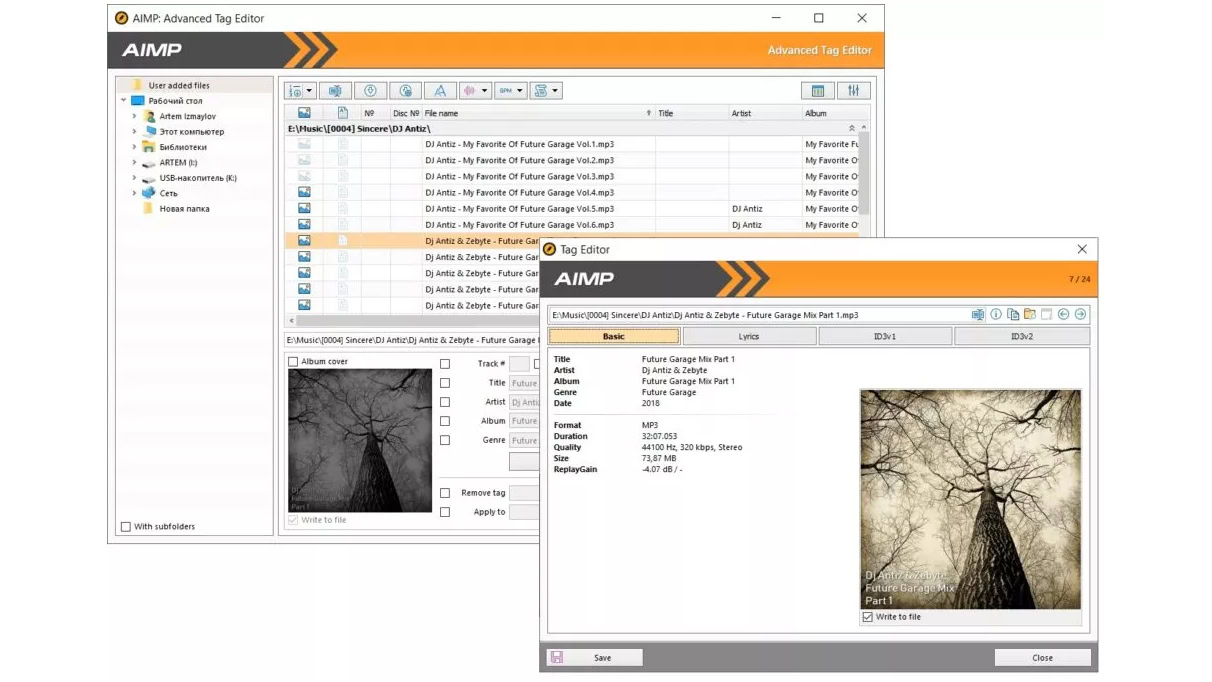
Task: Click the open-folder icon in Tag Editor
Action: [x=1030, y=315]
